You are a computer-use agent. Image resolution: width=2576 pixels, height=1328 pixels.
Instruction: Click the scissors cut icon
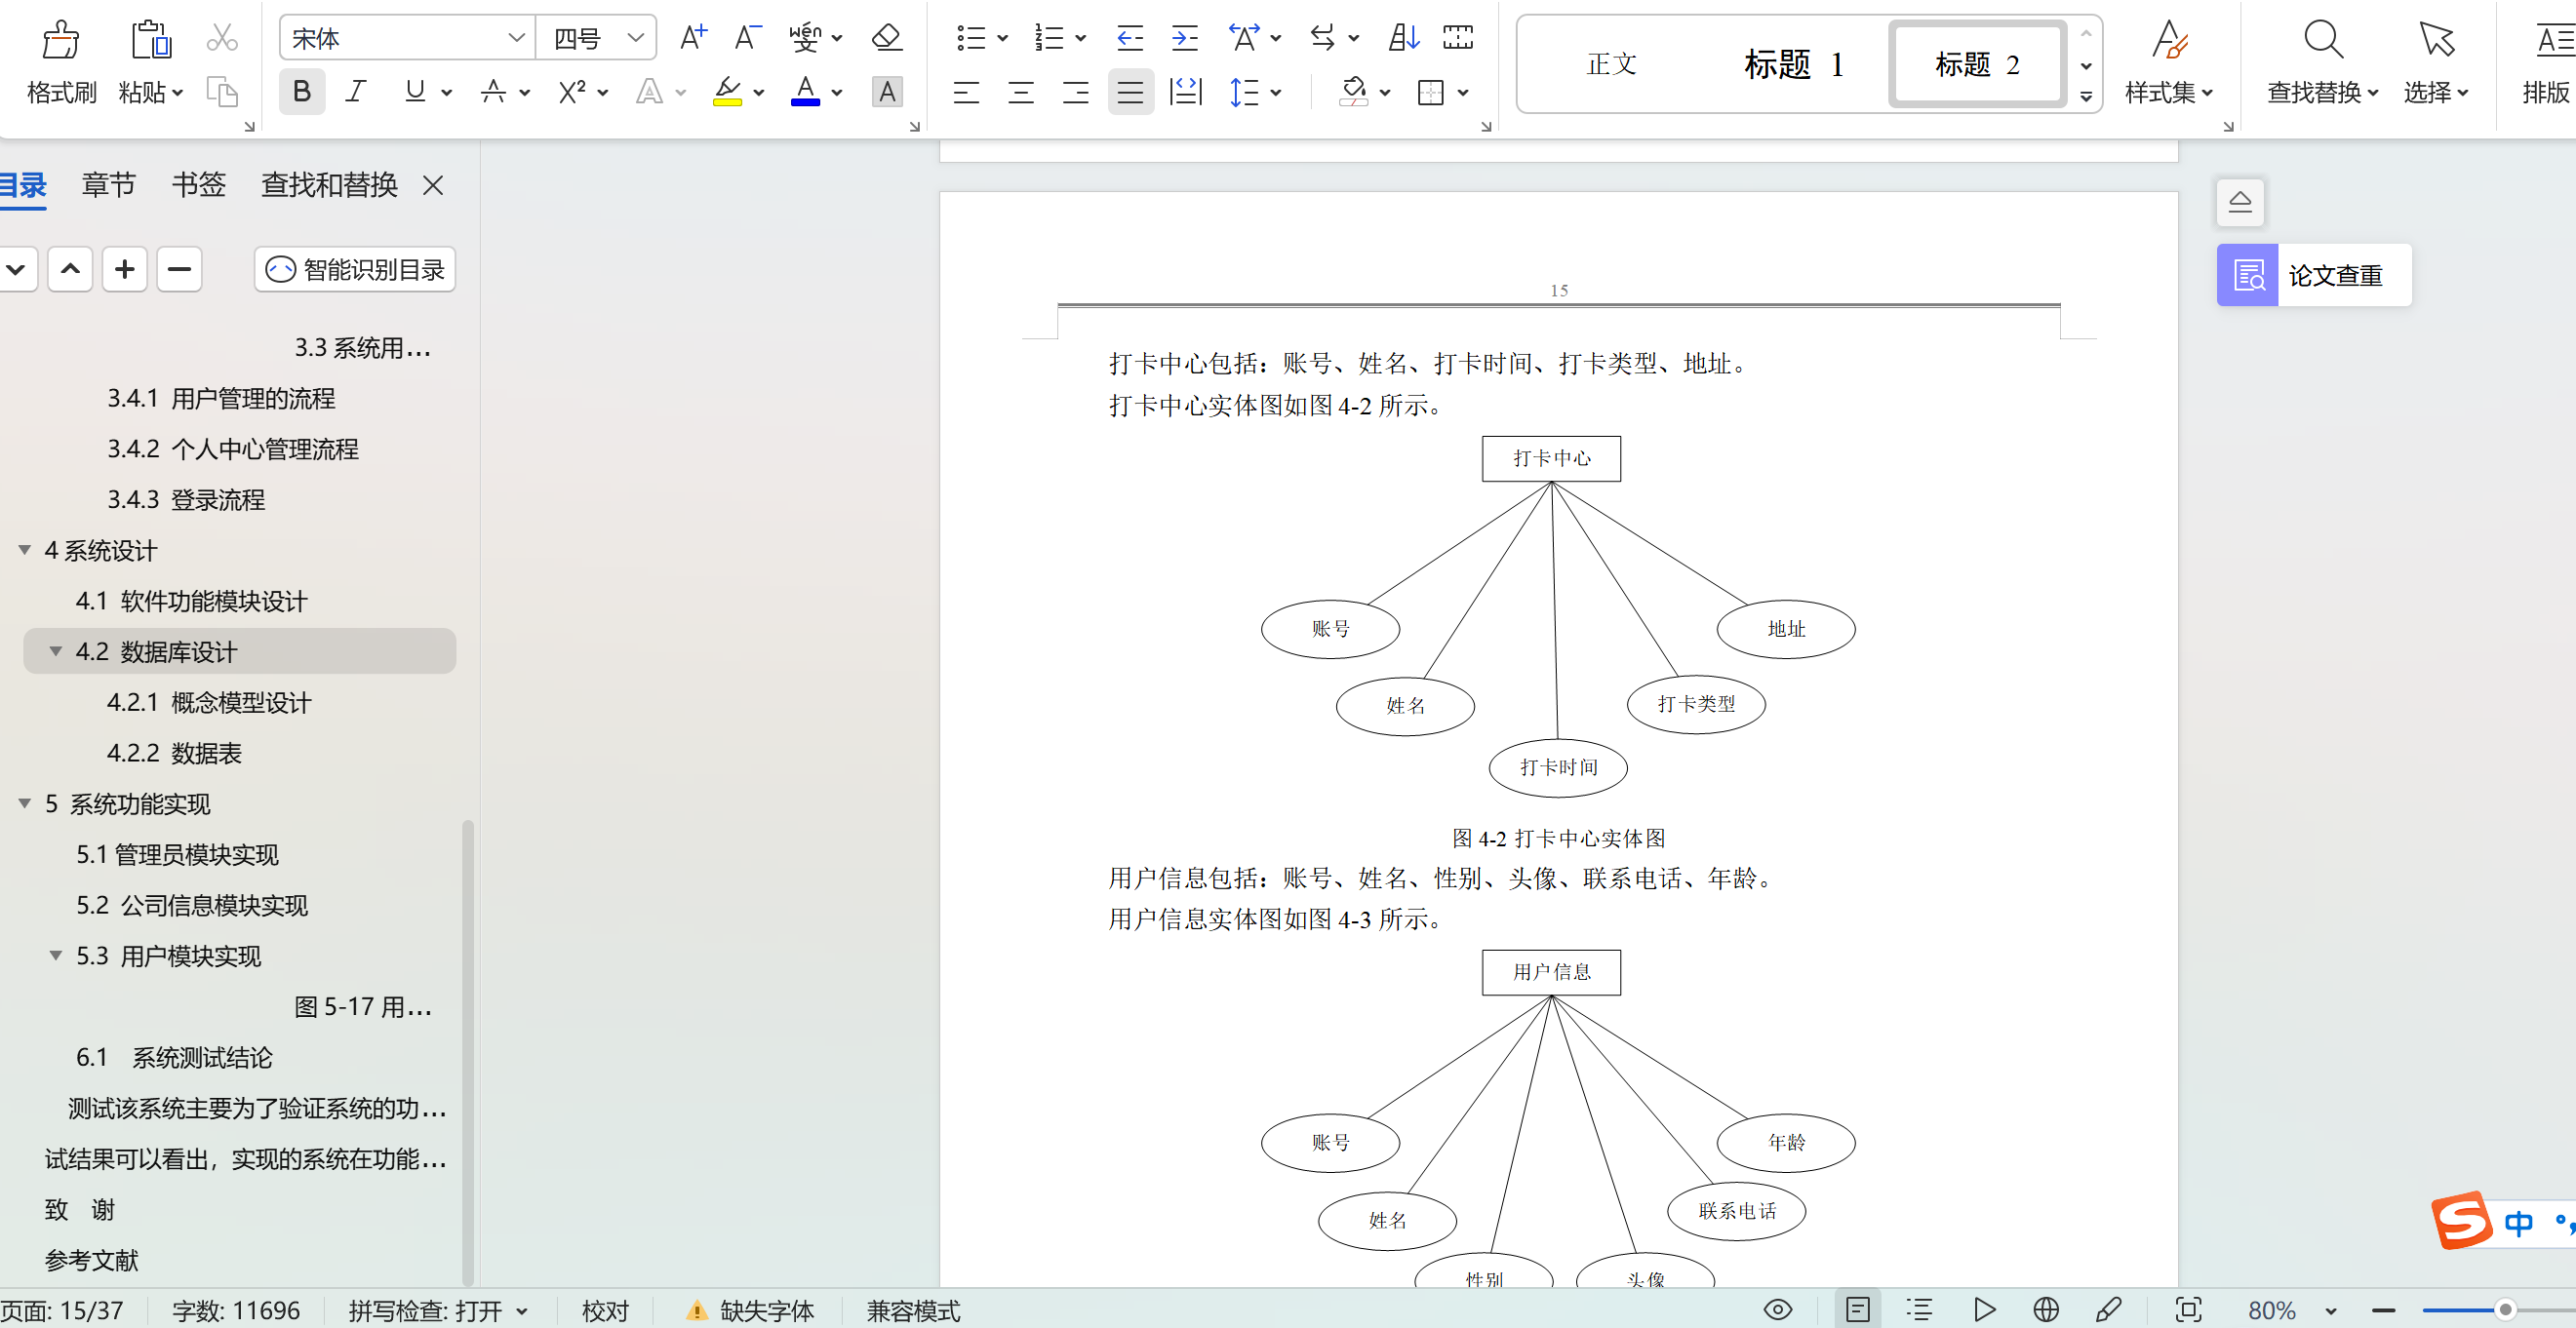222,37
